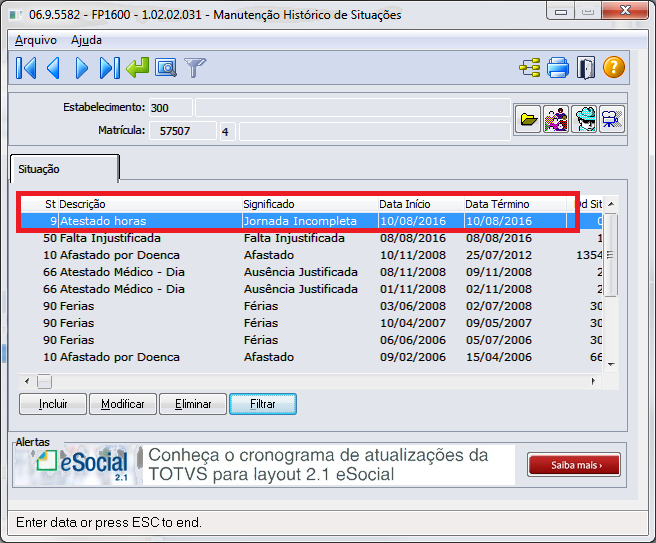Image resolution: width=656 pixels, height=543 pixels.
Task: Click the list's scroll up arrow
Action: coord(611,204)
